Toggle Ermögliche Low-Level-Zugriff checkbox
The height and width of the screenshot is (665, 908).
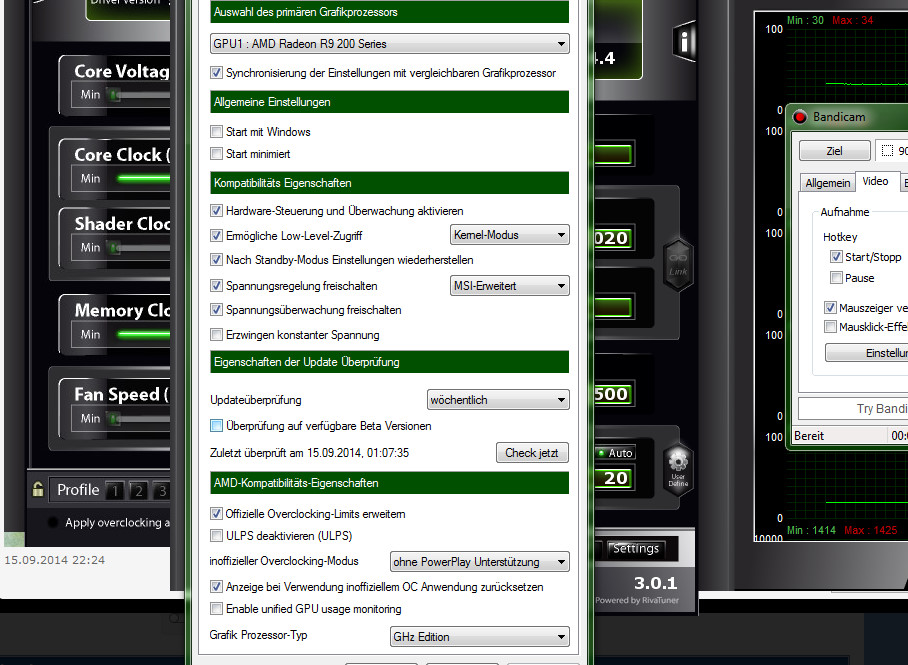pyautogui.click(x=217, y=235)
